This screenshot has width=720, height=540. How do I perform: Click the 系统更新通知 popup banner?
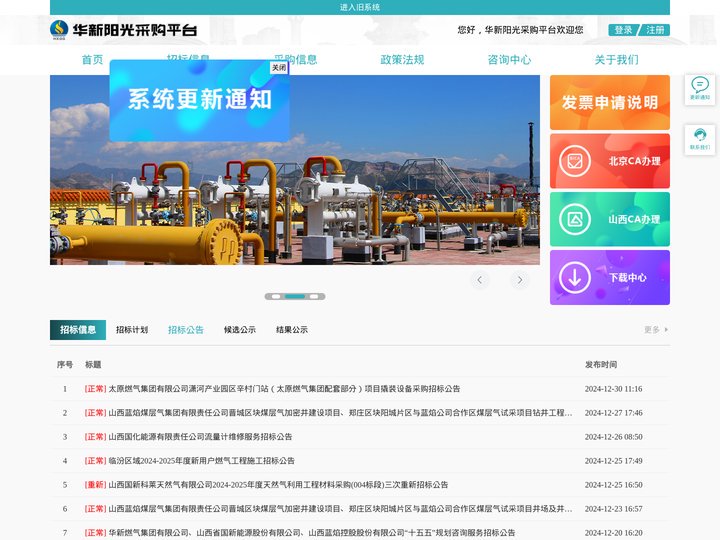click(199, 101)
